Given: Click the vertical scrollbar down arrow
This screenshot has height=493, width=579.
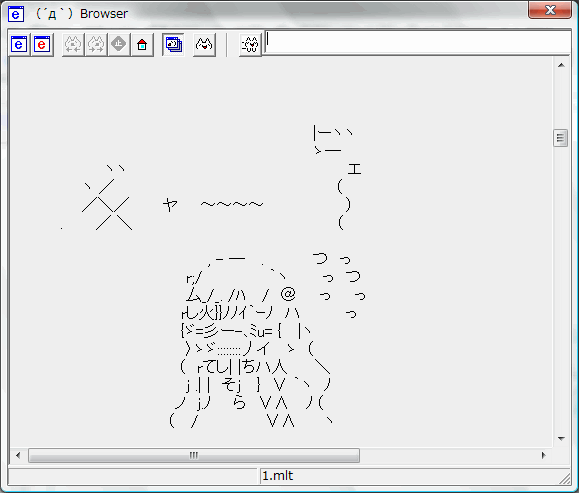Looking at the screenshot, I should pos(561,439).
